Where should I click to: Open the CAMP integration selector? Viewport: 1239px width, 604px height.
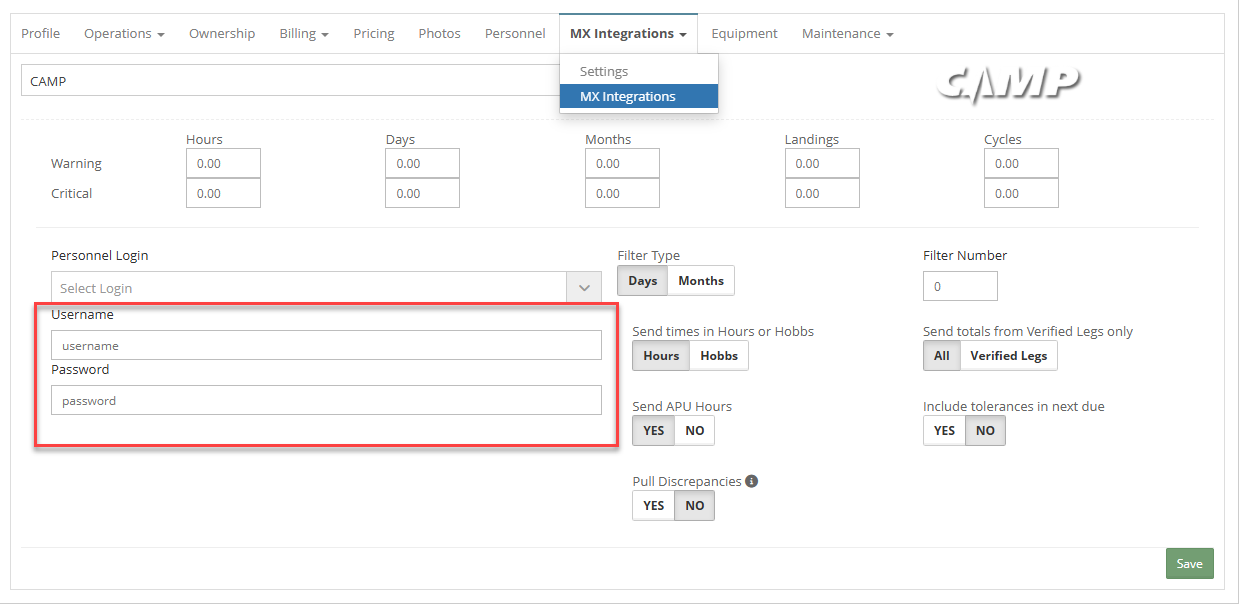tap(290, 81)
